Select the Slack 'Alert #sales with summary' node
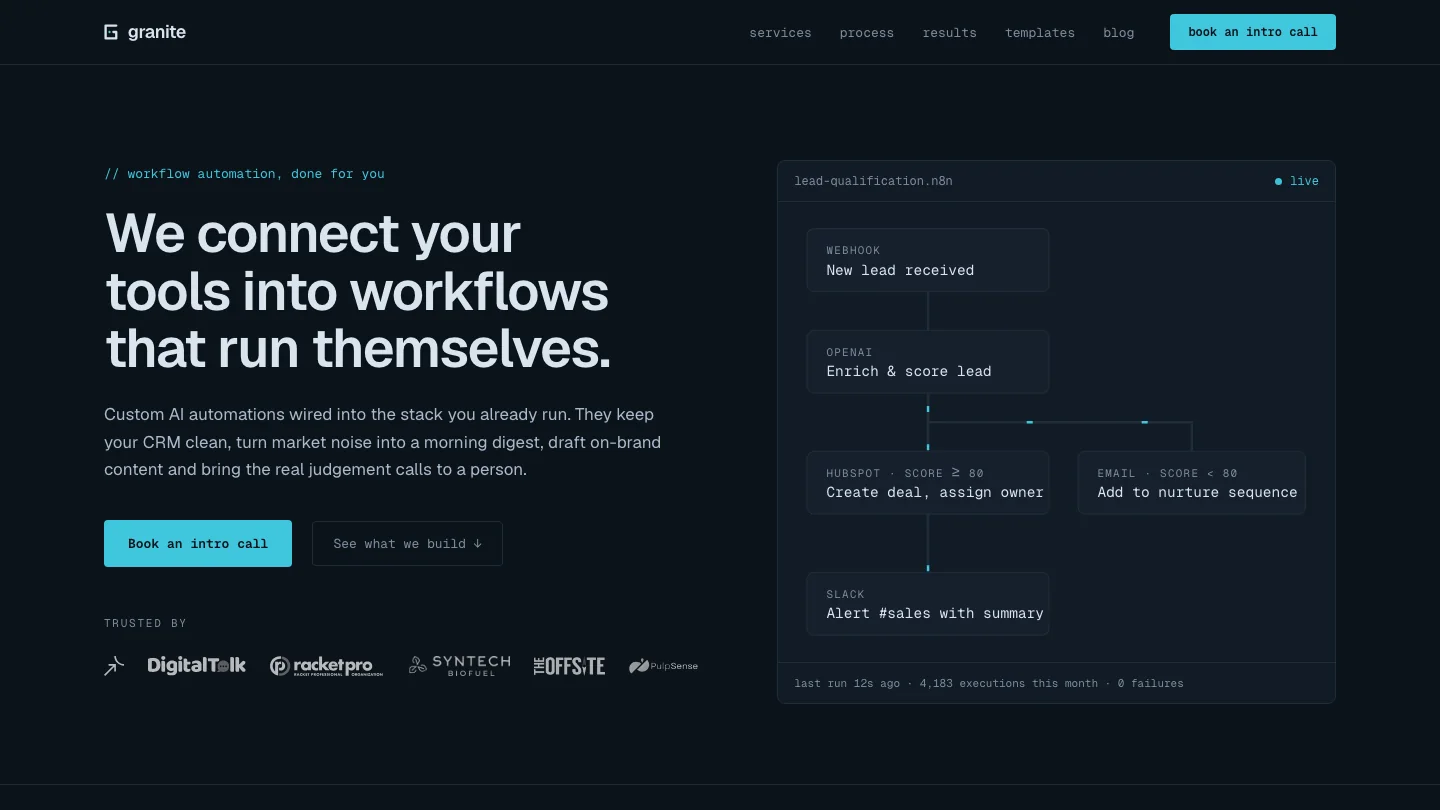 928,603
